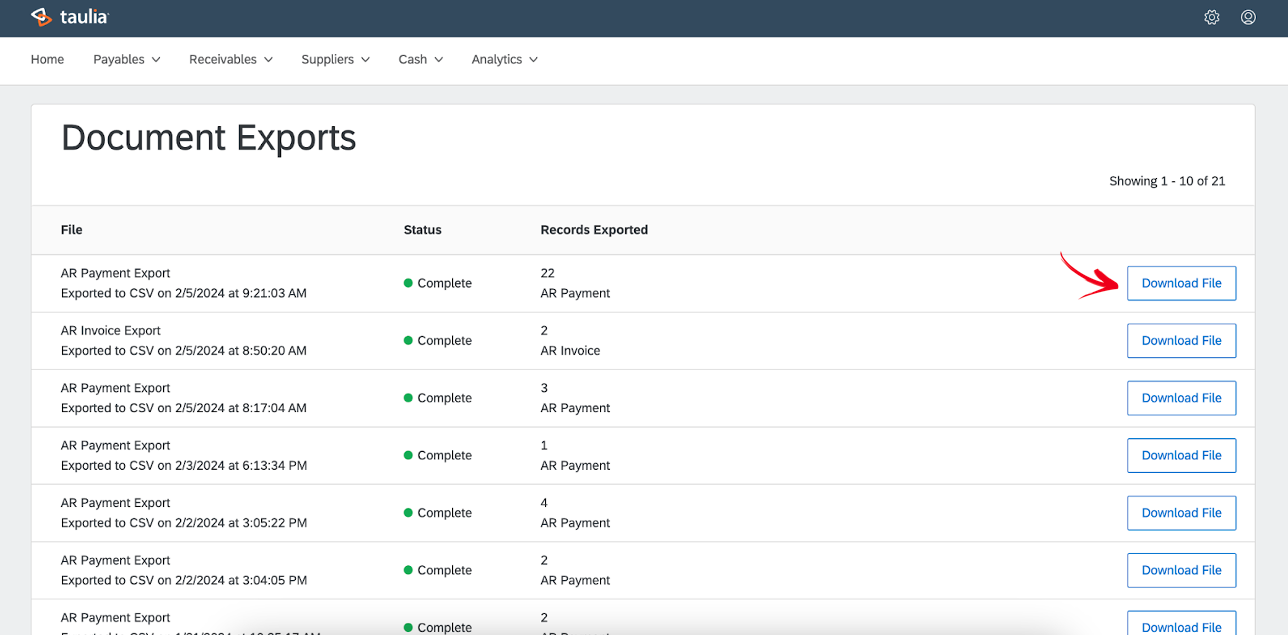Viewport: 1288px width, 636px height.
Task: Click record count 4 in 3:05:22 PM row
Action: click(x=544, y=503)
